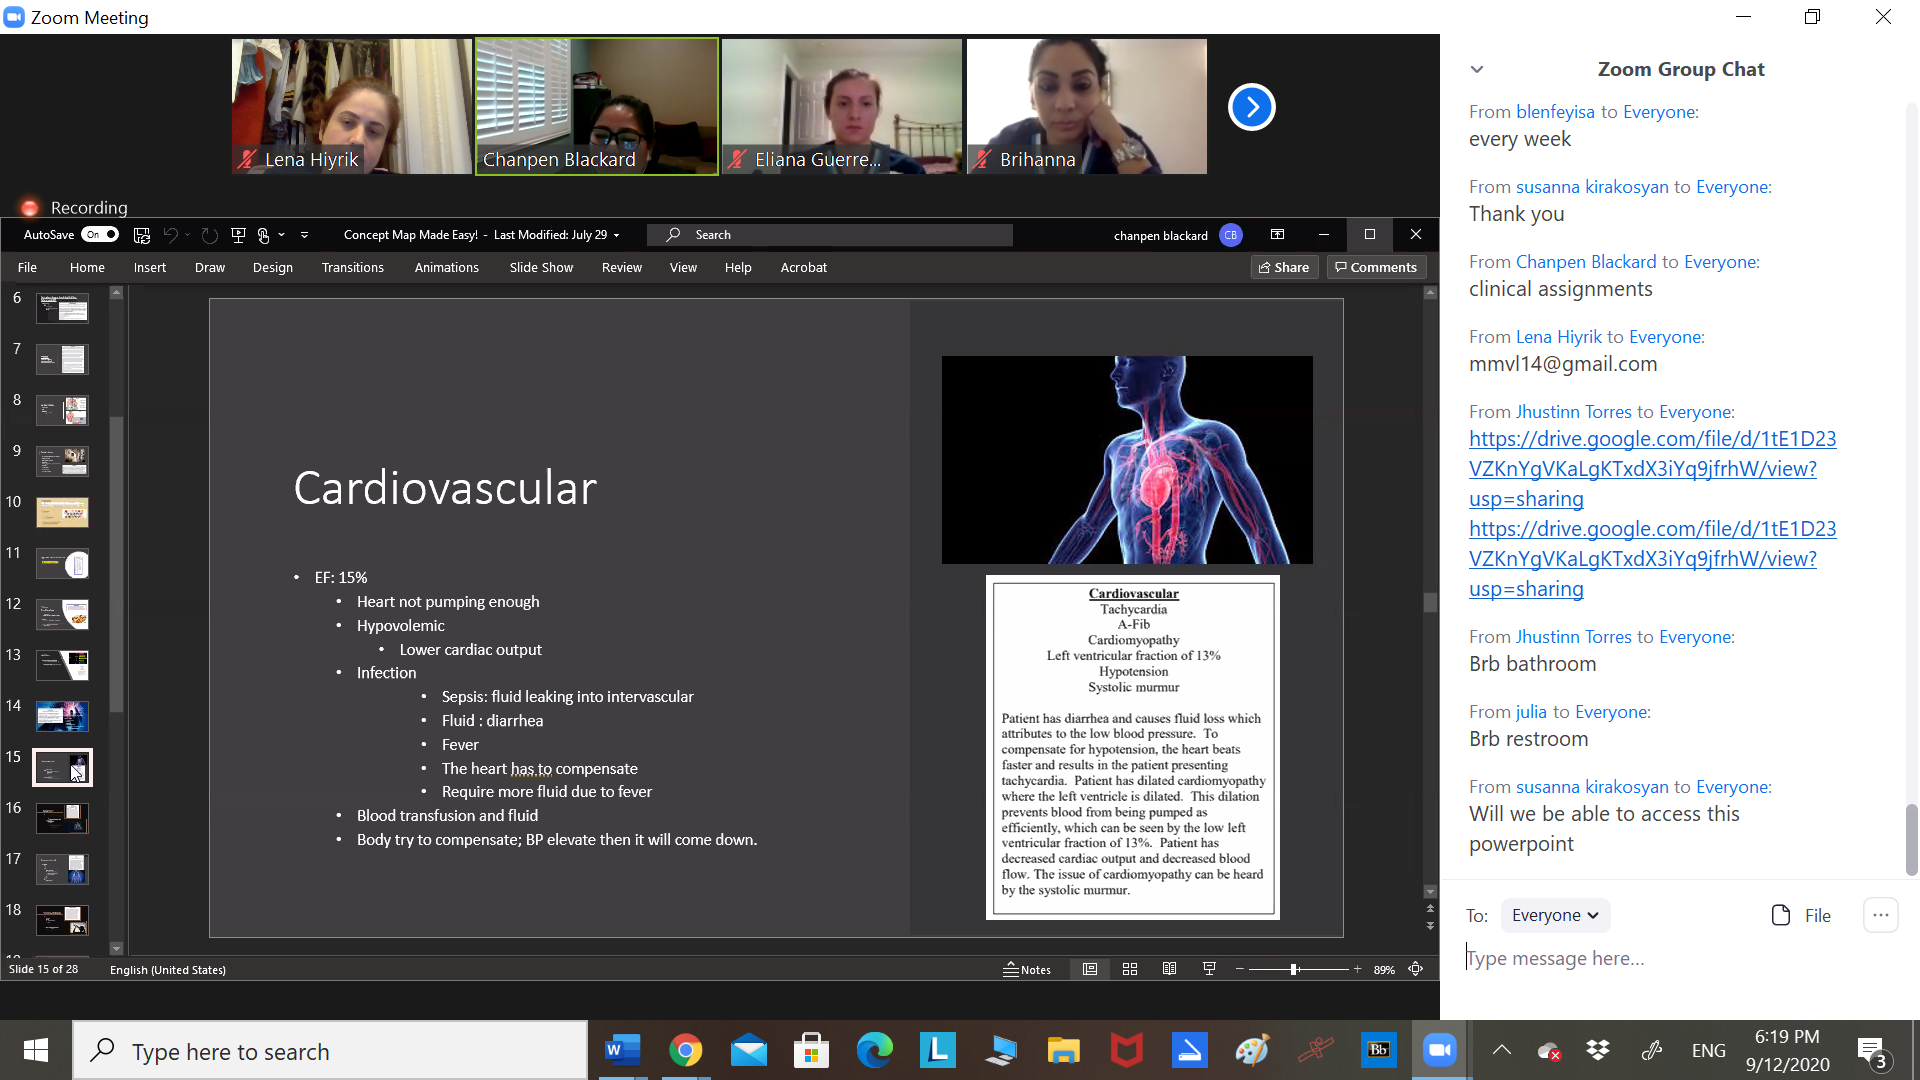
Task: Show hidden system tray icons
Action: point(1501,1050)
